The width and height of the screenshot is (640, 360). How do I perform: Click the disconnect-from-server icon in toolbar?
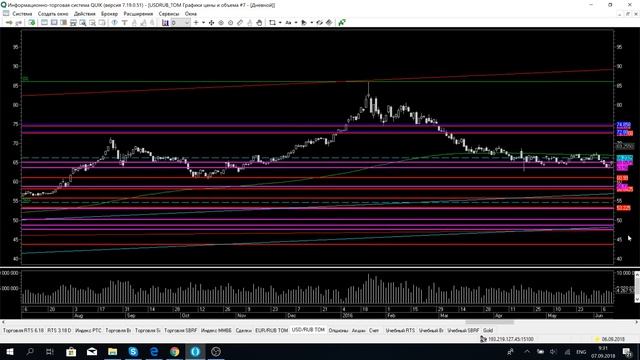click(19, 23)
